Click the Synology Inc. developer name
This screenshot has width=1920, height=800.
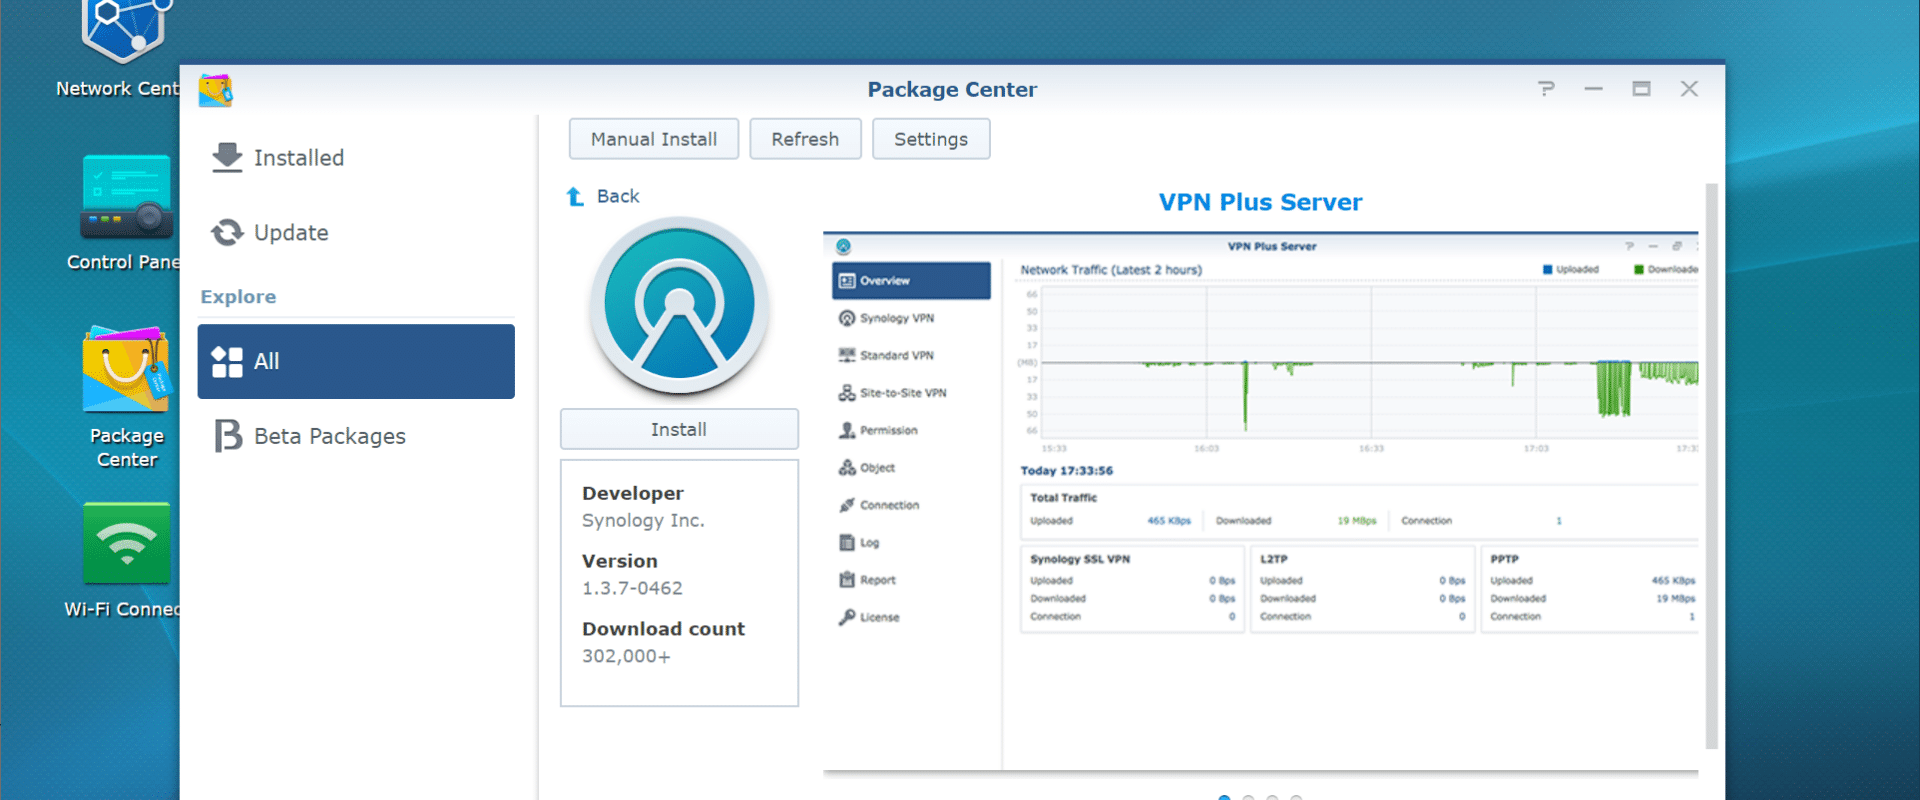pyautogui.click(x=643, y=520)
